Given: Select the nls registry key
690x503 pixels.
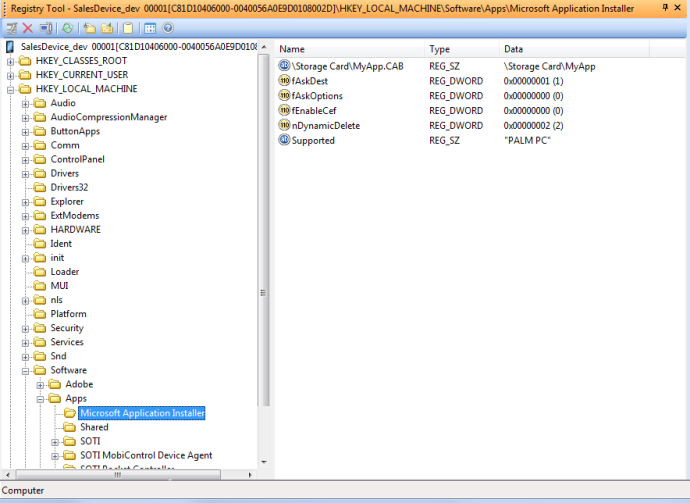Looking at the screenshot, I should click(56, 300).
